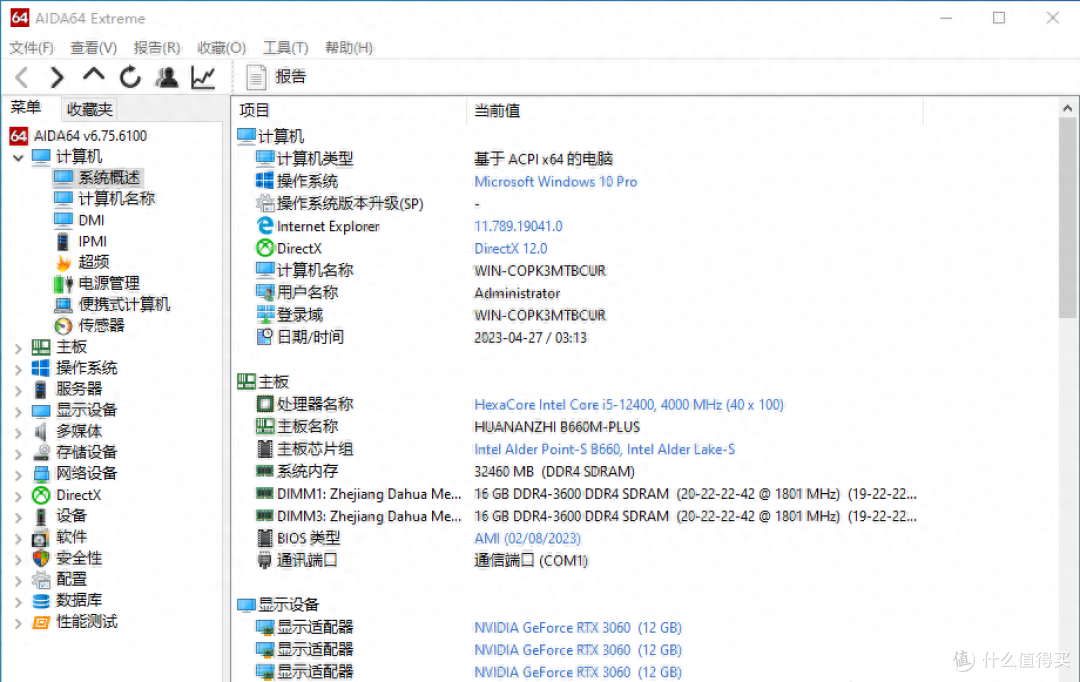Select the IPMI tree item
1080x682 pixels.
click(92, 242)
